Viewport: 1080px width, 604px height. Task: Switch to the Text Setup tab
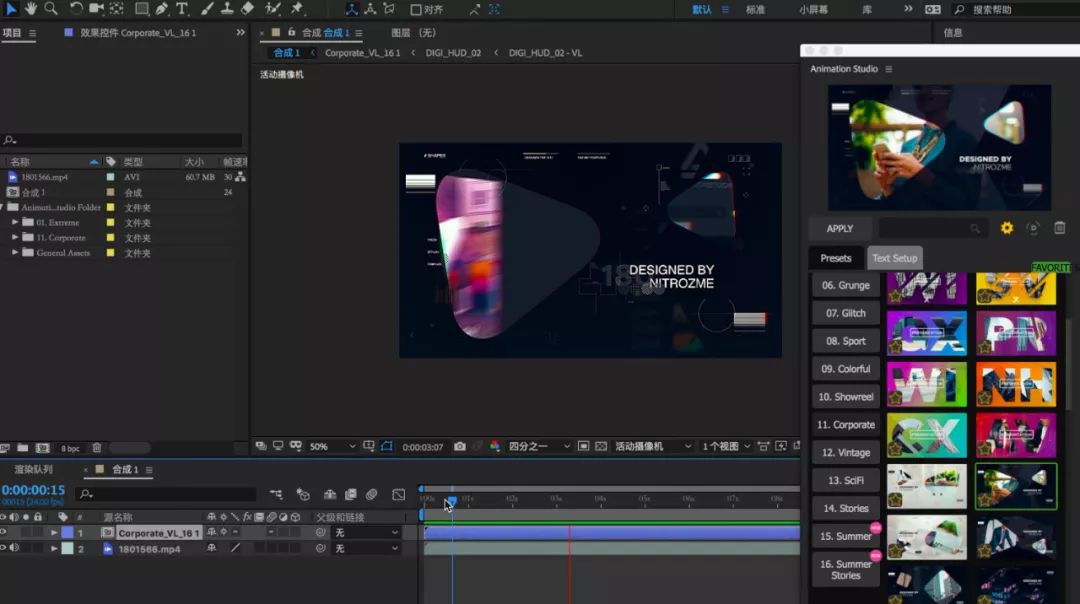[x=894, y=258]
